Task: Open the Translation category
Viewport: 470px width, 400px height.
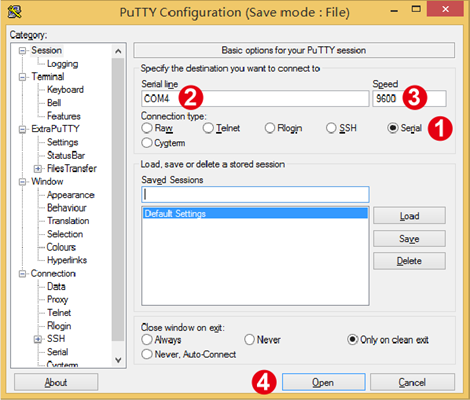Action: tap(68, 221)
